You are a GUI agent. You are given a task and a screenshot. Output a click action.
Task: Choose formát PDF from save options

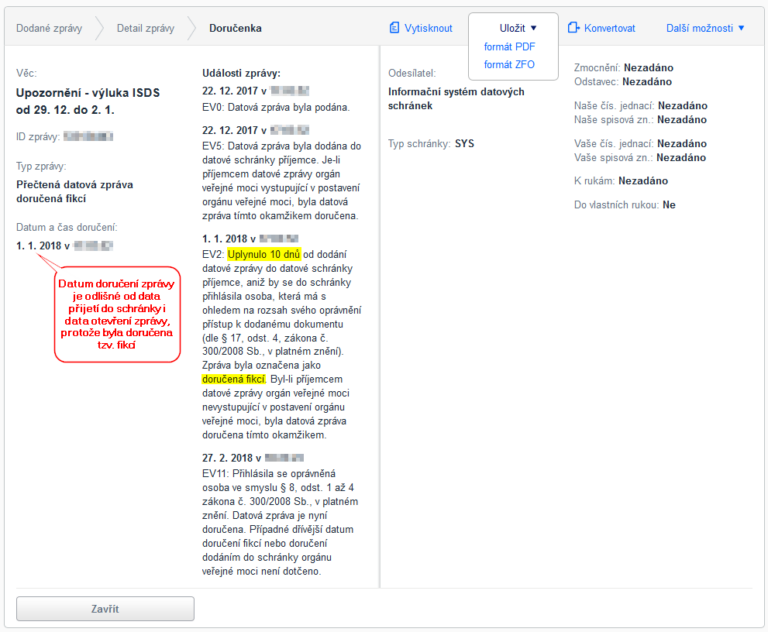pos(509,47)
